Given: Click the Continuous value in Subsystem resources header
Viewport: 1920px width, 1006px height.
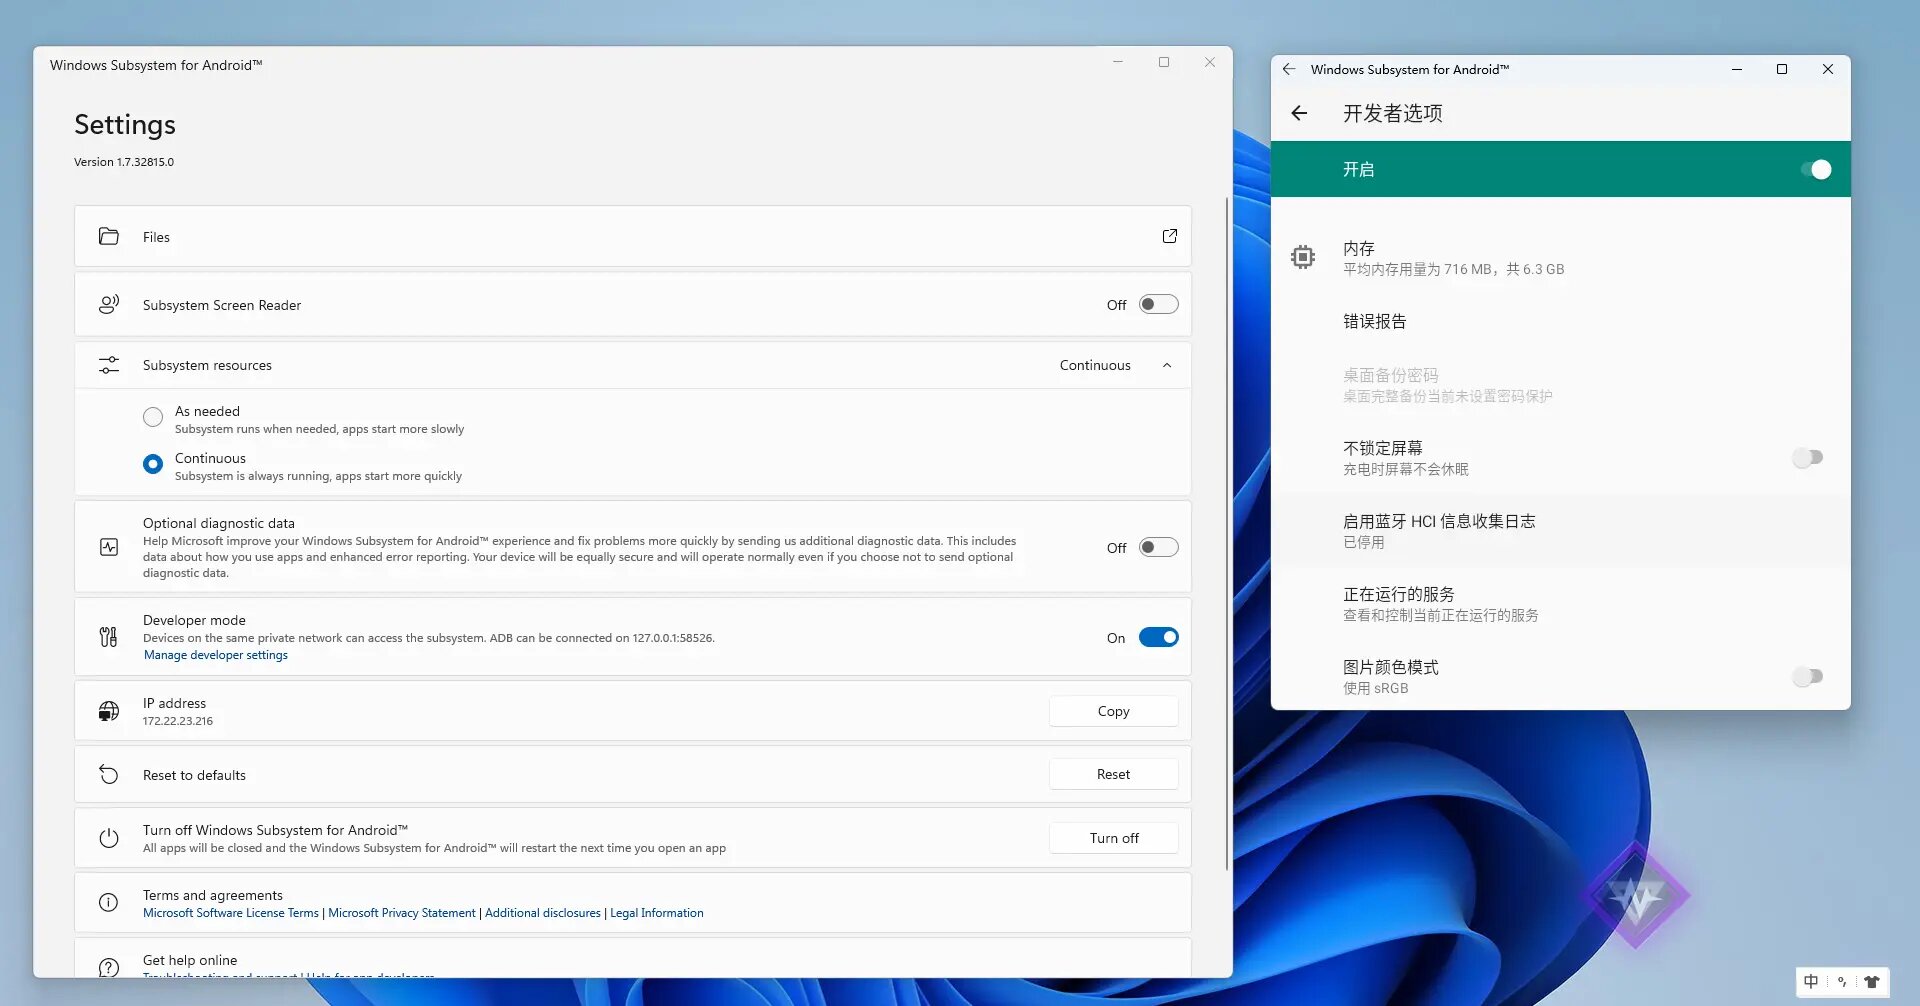Looking at the screenshot, I should click(x=1095, y=365).
